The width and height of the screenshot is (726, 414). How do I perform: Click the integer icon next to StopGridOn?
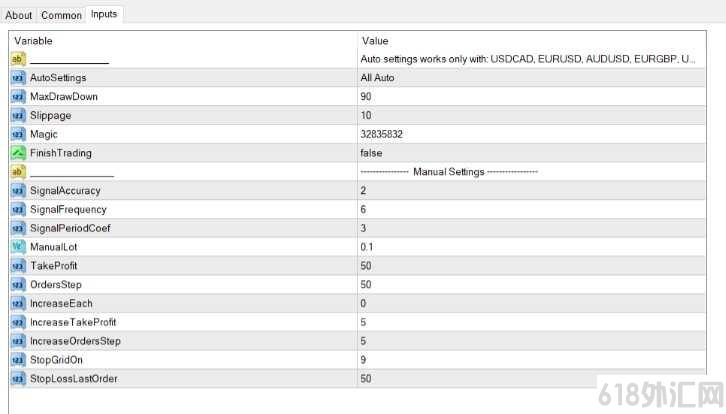coord(18,360)
